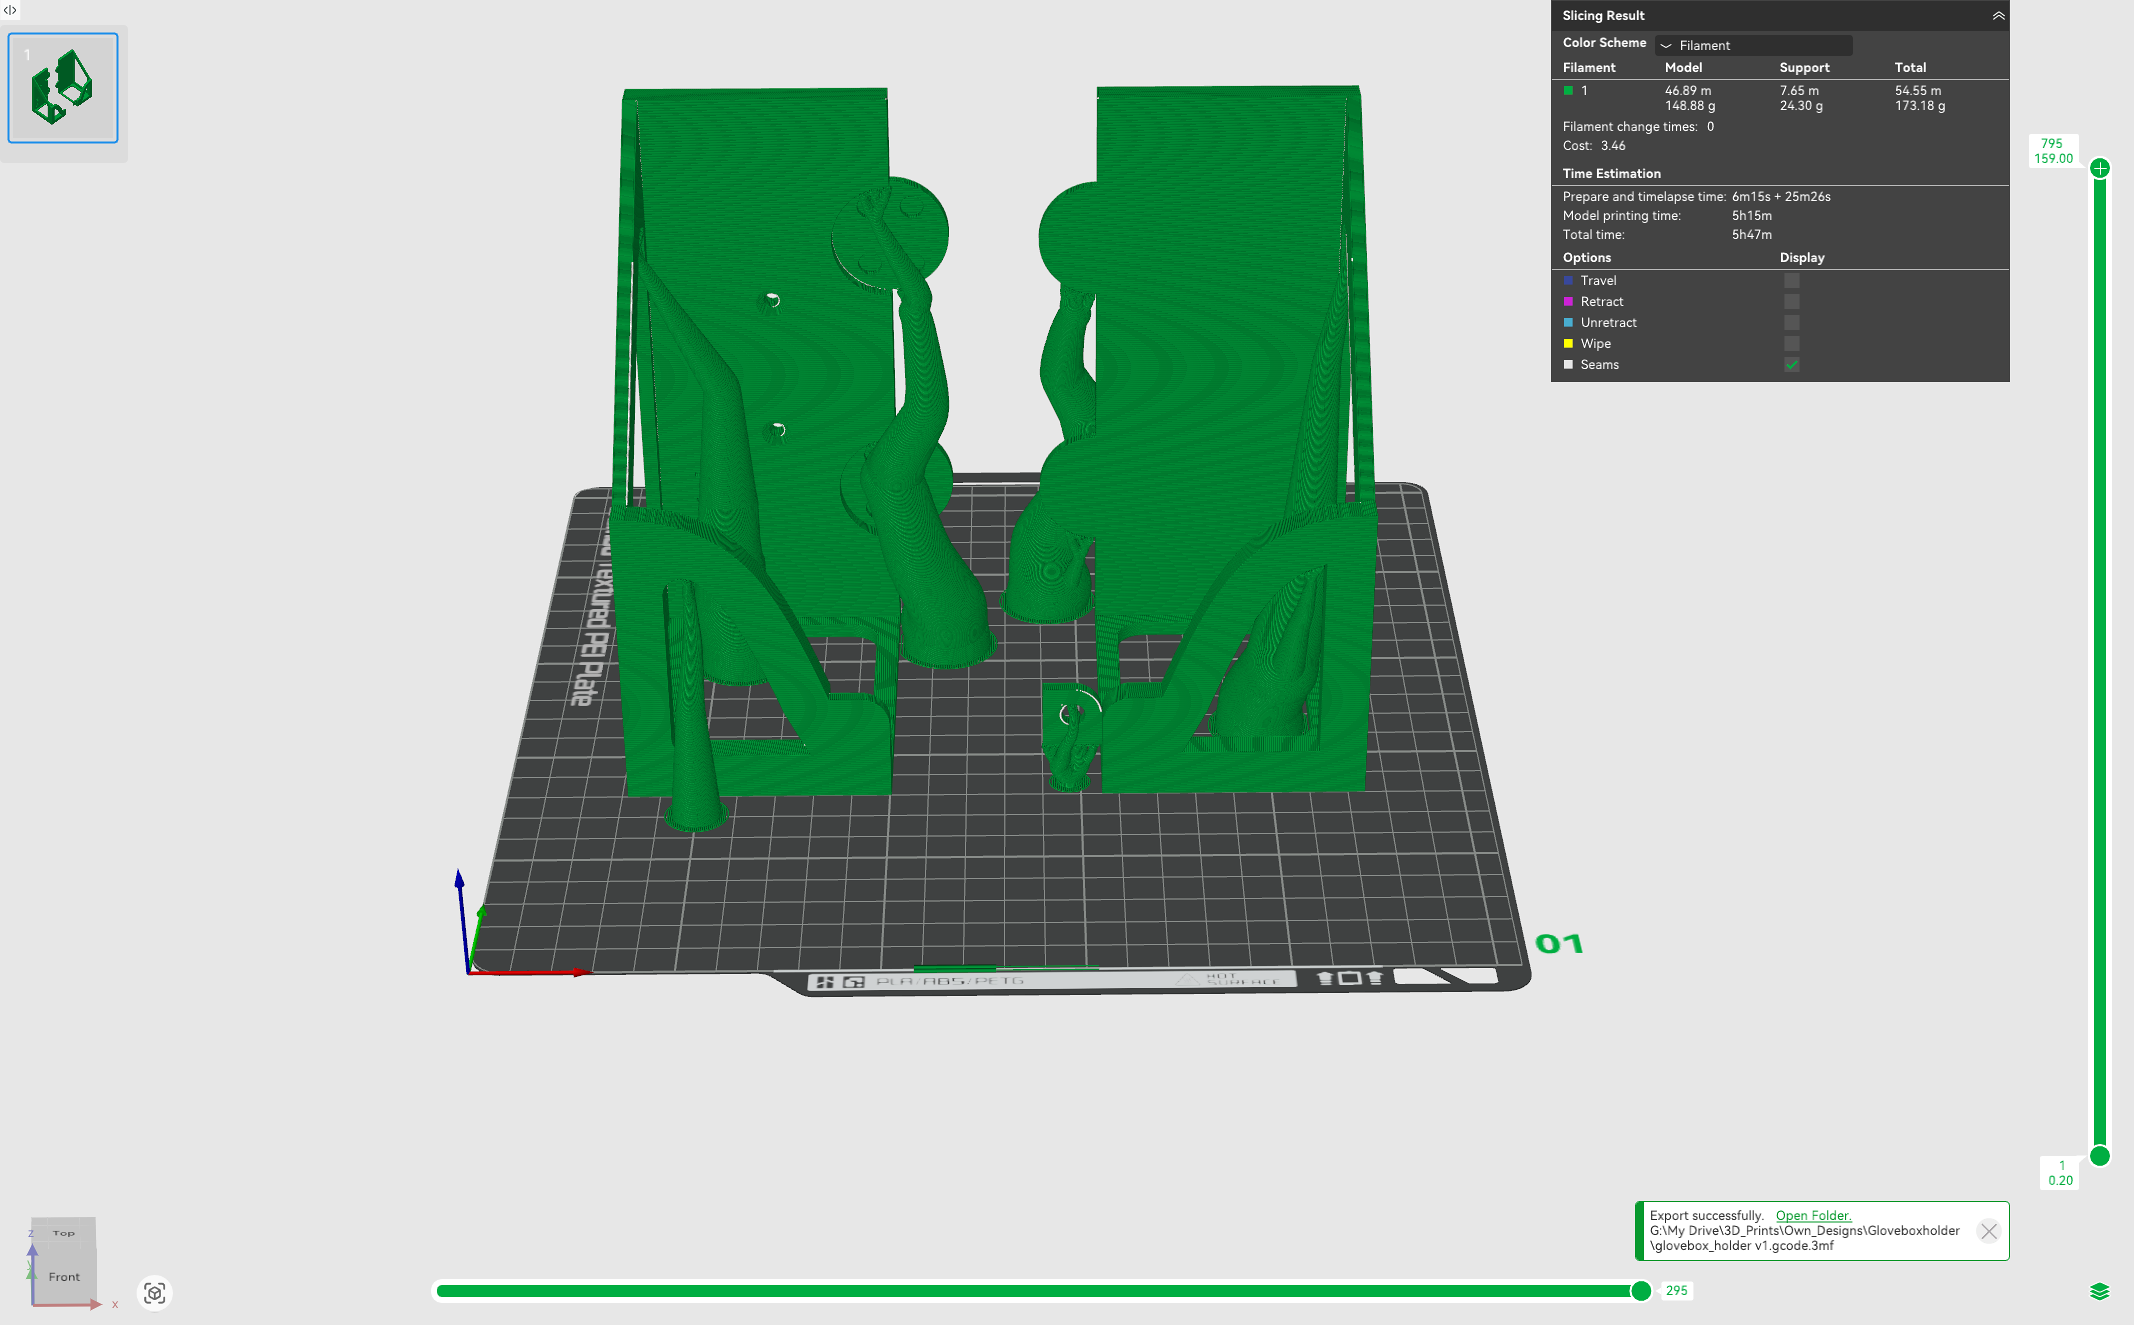
Task: Collapse the plate sidebar arrow icon
Action: click(x=10, y=10)
